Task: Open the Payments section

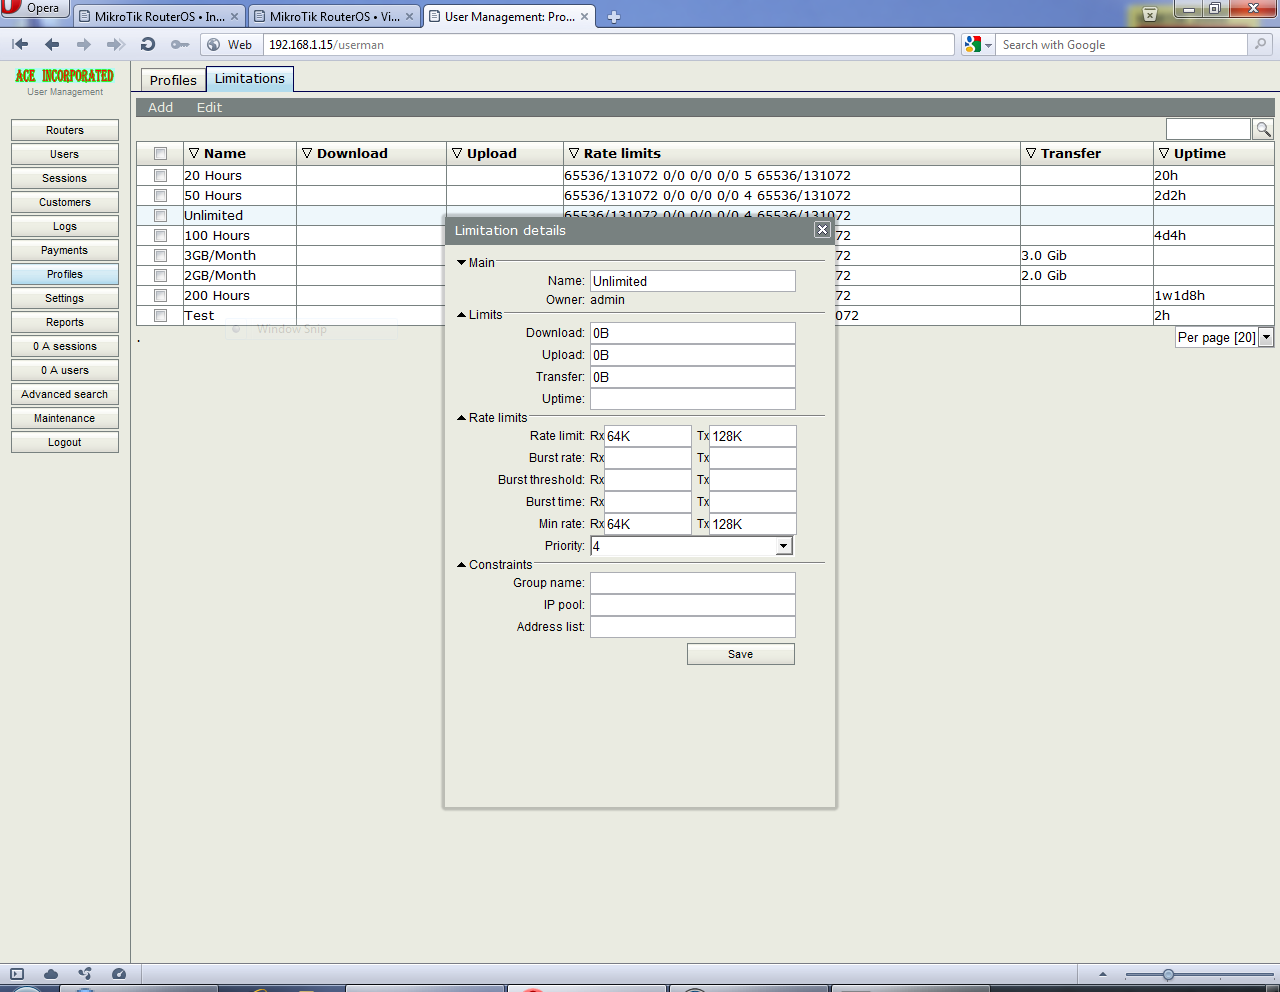Action: pyautogui.click(x=65, y=250)
